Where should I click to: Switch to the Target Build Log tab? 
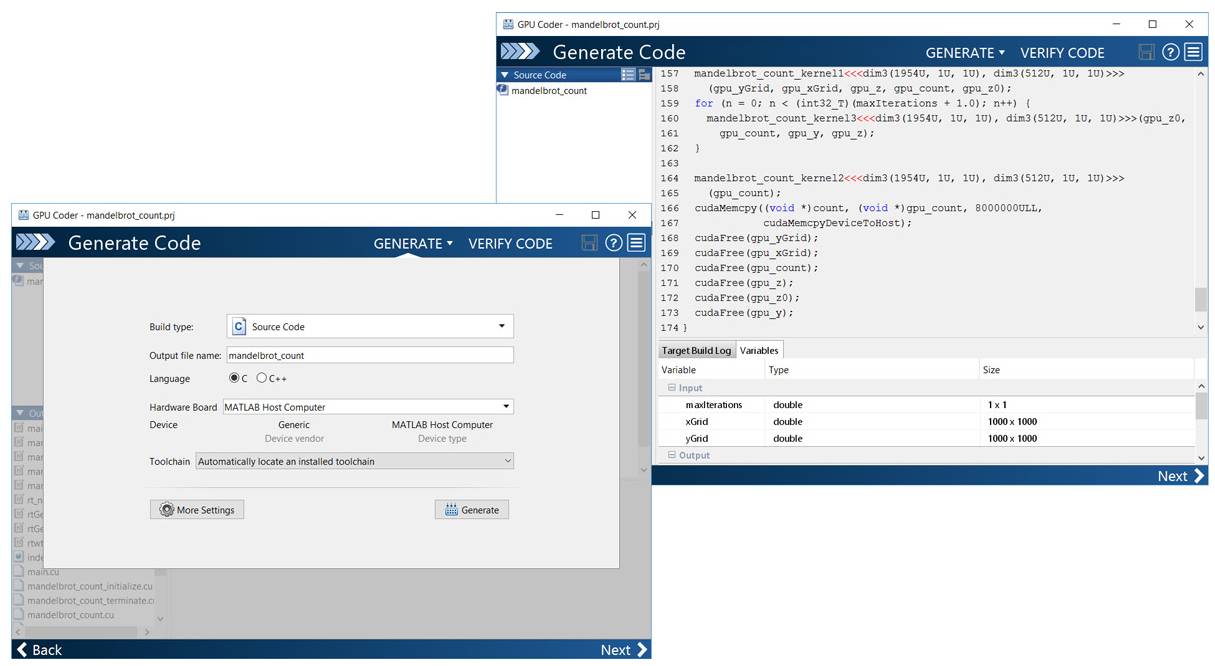pyautogui.click(x=696, y=351)
